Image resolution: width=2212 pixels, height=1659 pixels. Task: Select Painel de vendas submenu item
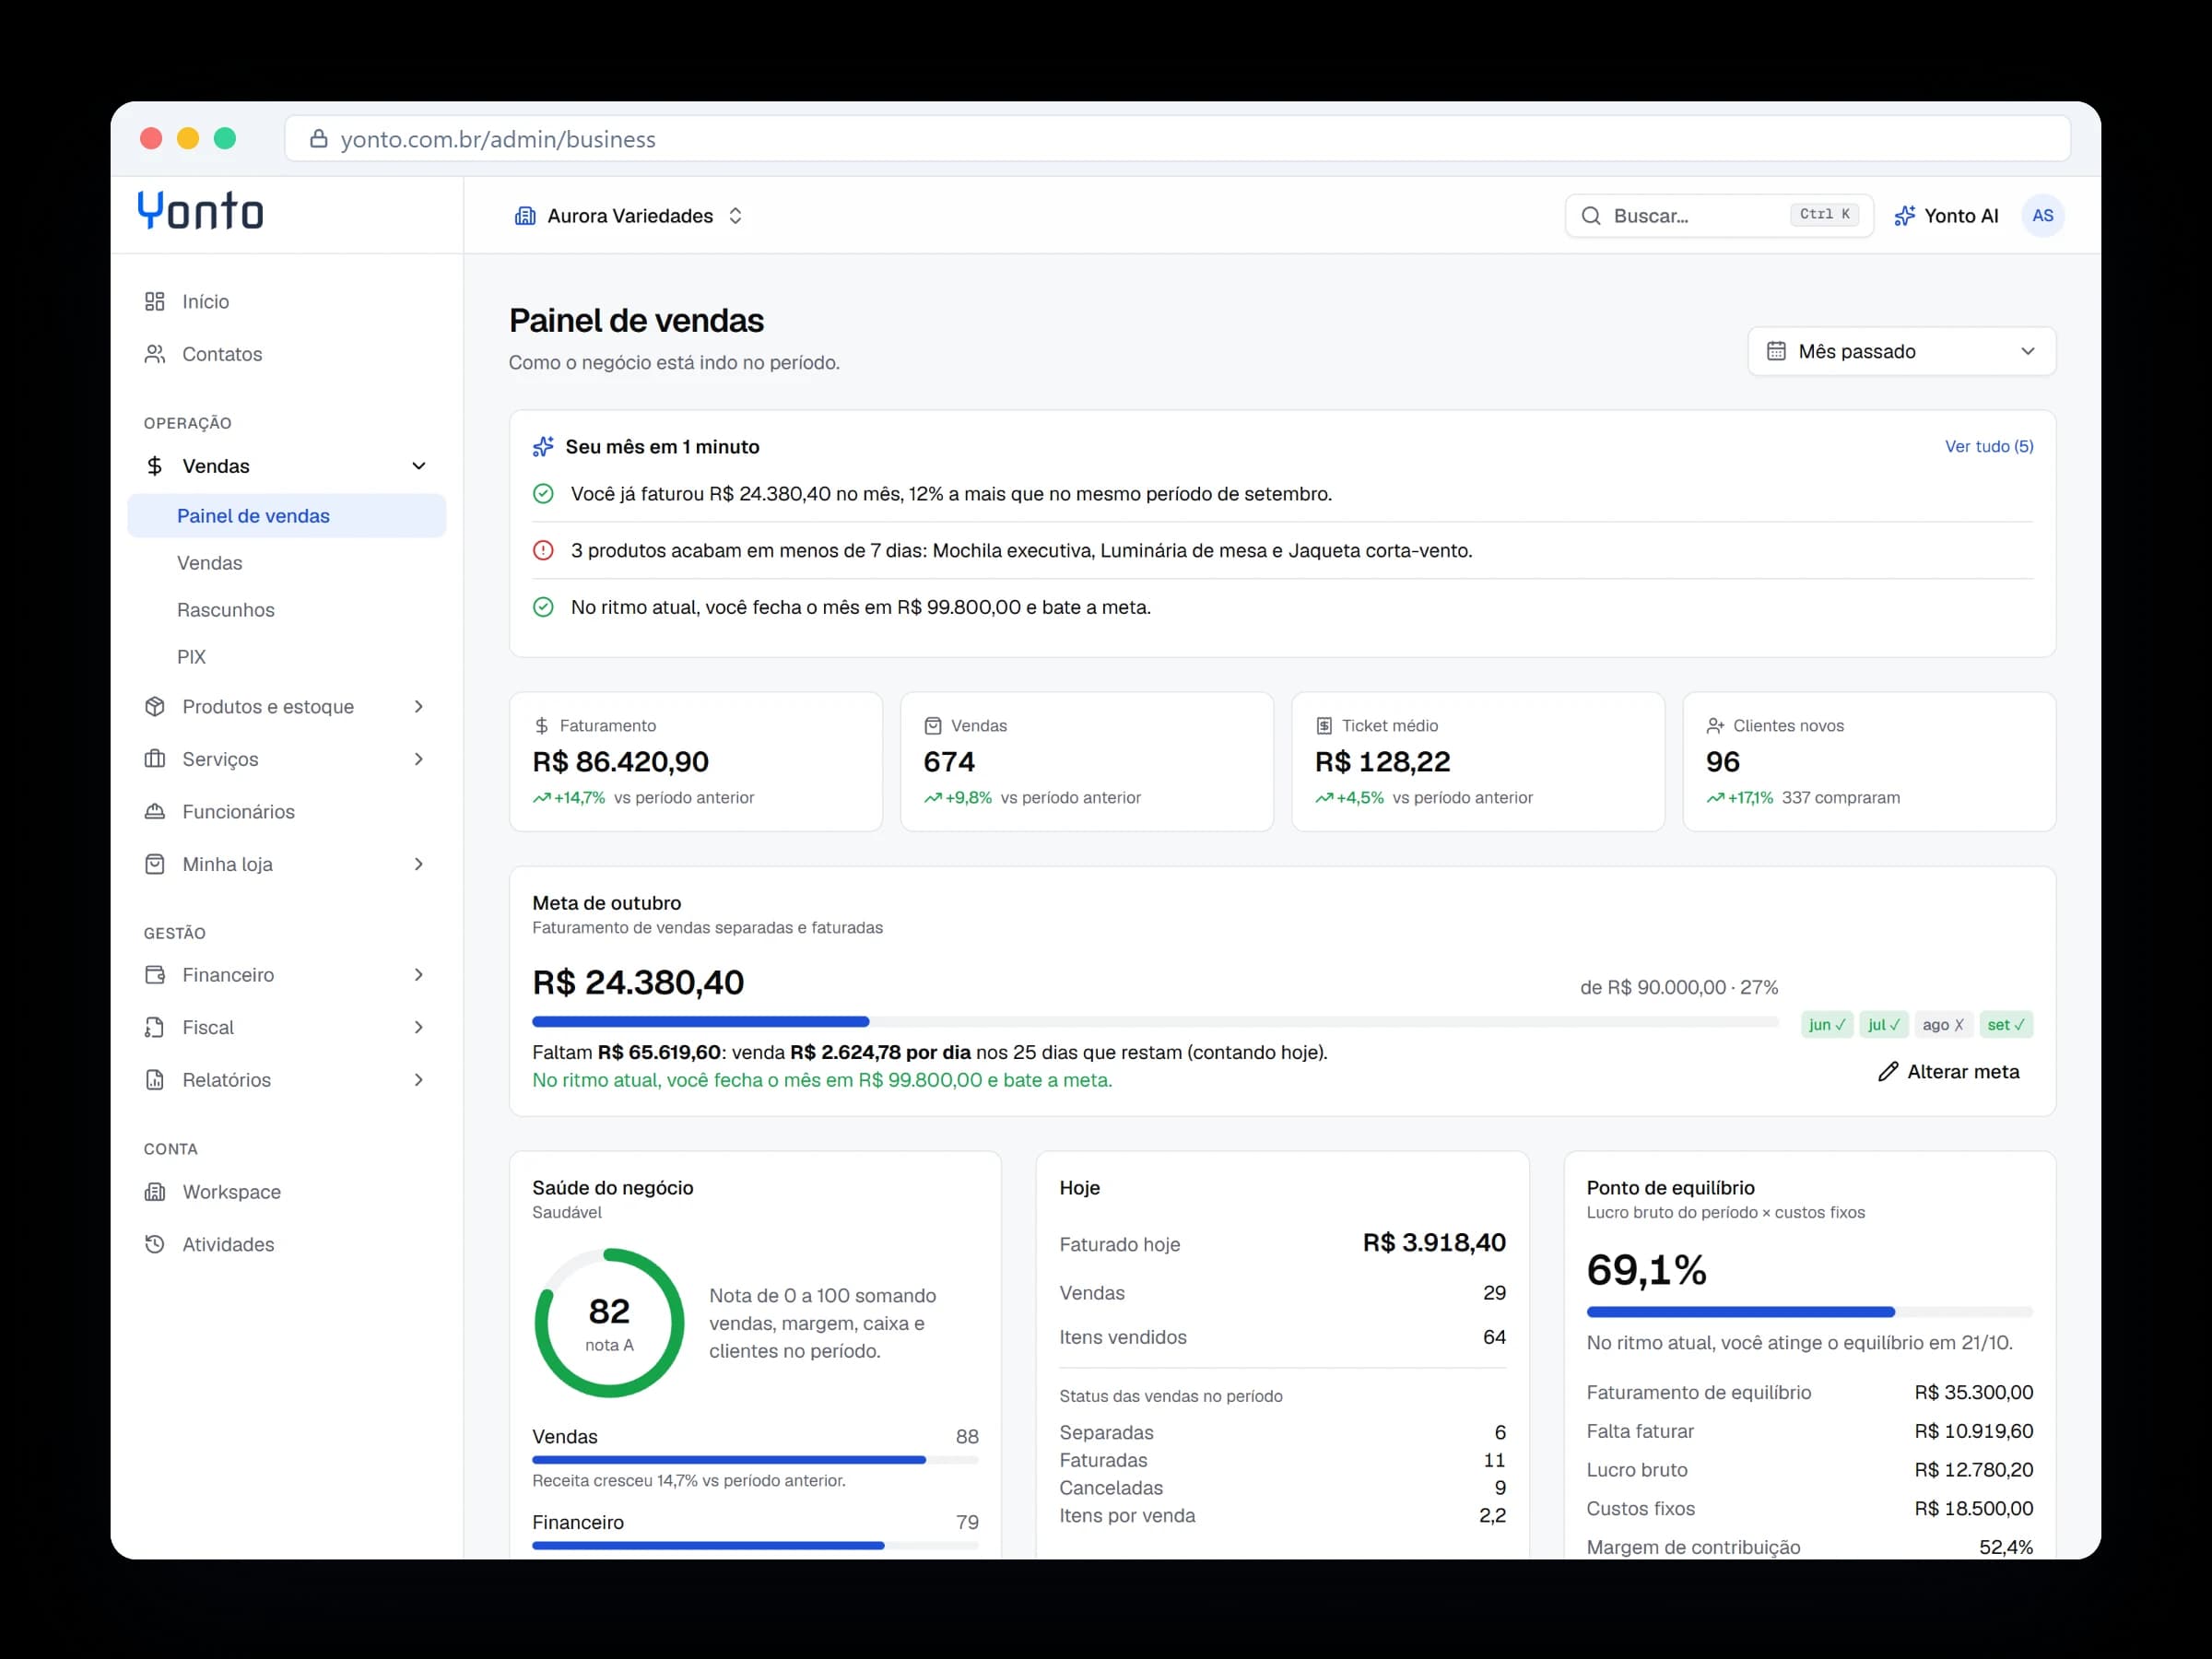286,516
